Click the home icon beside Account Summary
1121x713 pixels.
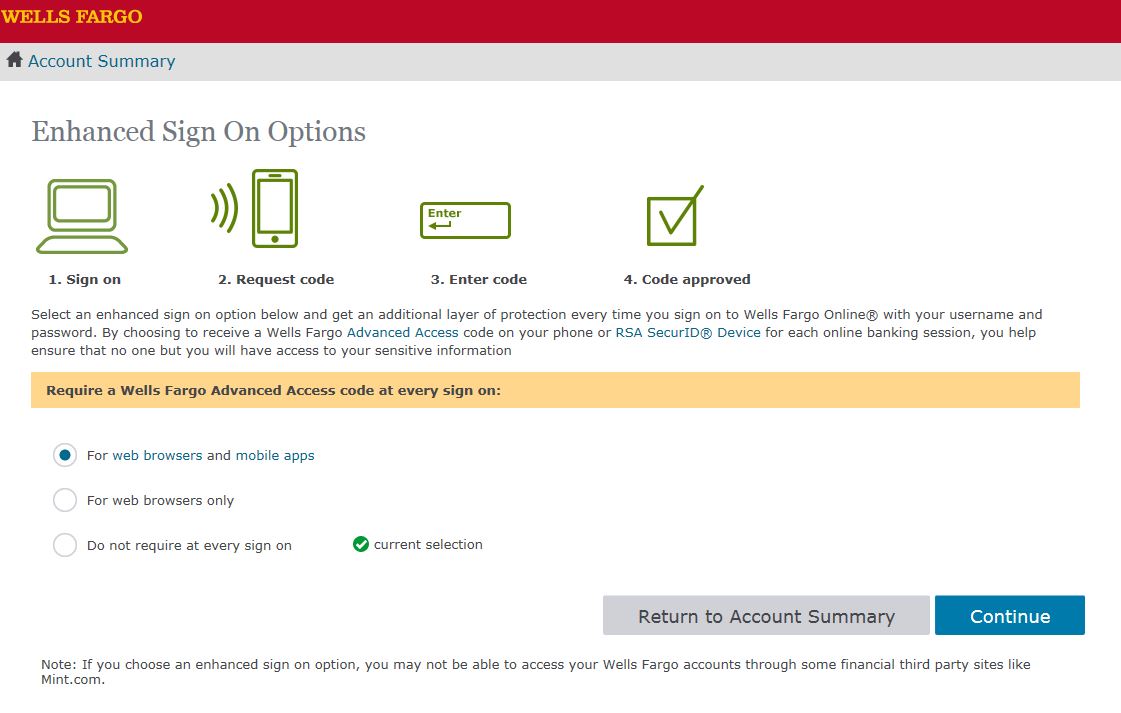click(14, 59)
